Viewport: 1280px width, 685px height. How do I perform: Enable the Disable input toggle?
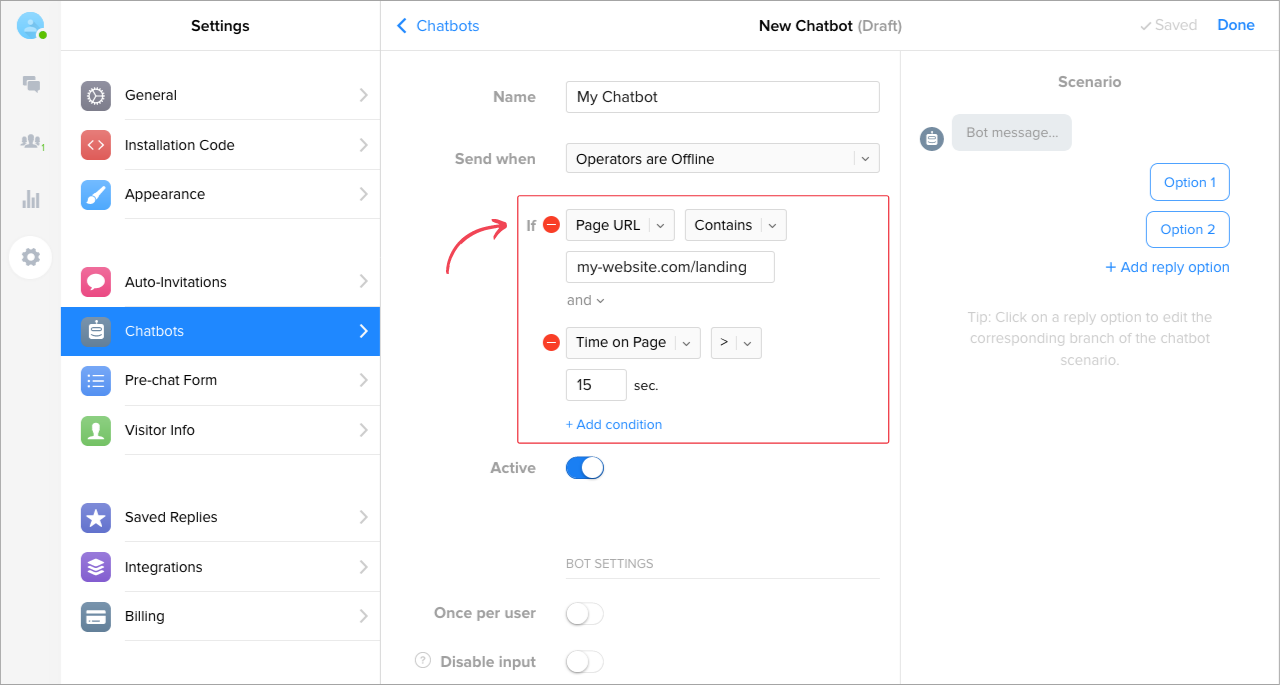pos(585,662)
